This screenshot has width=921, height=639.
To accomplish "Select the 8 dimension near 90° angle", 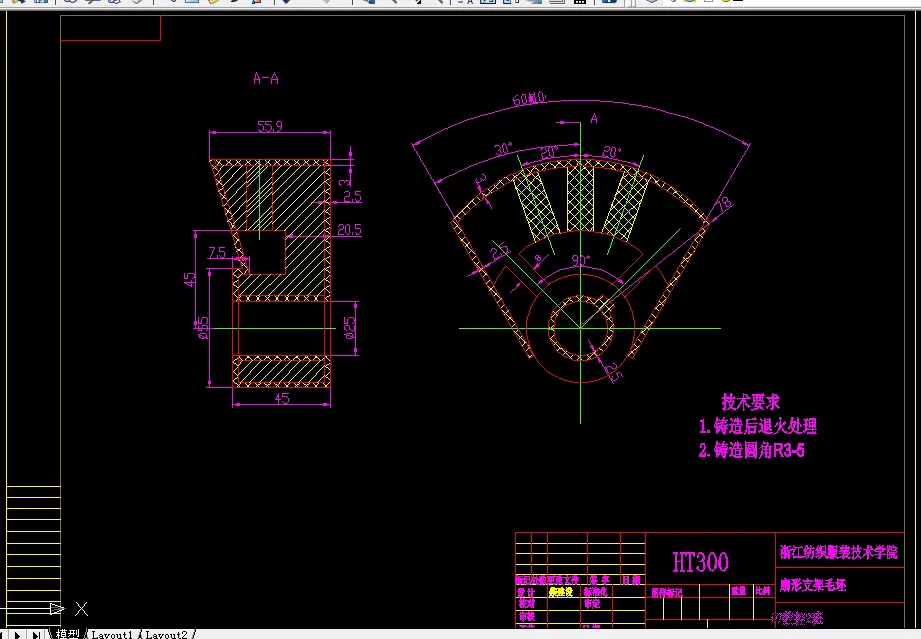I will point(538,258).
